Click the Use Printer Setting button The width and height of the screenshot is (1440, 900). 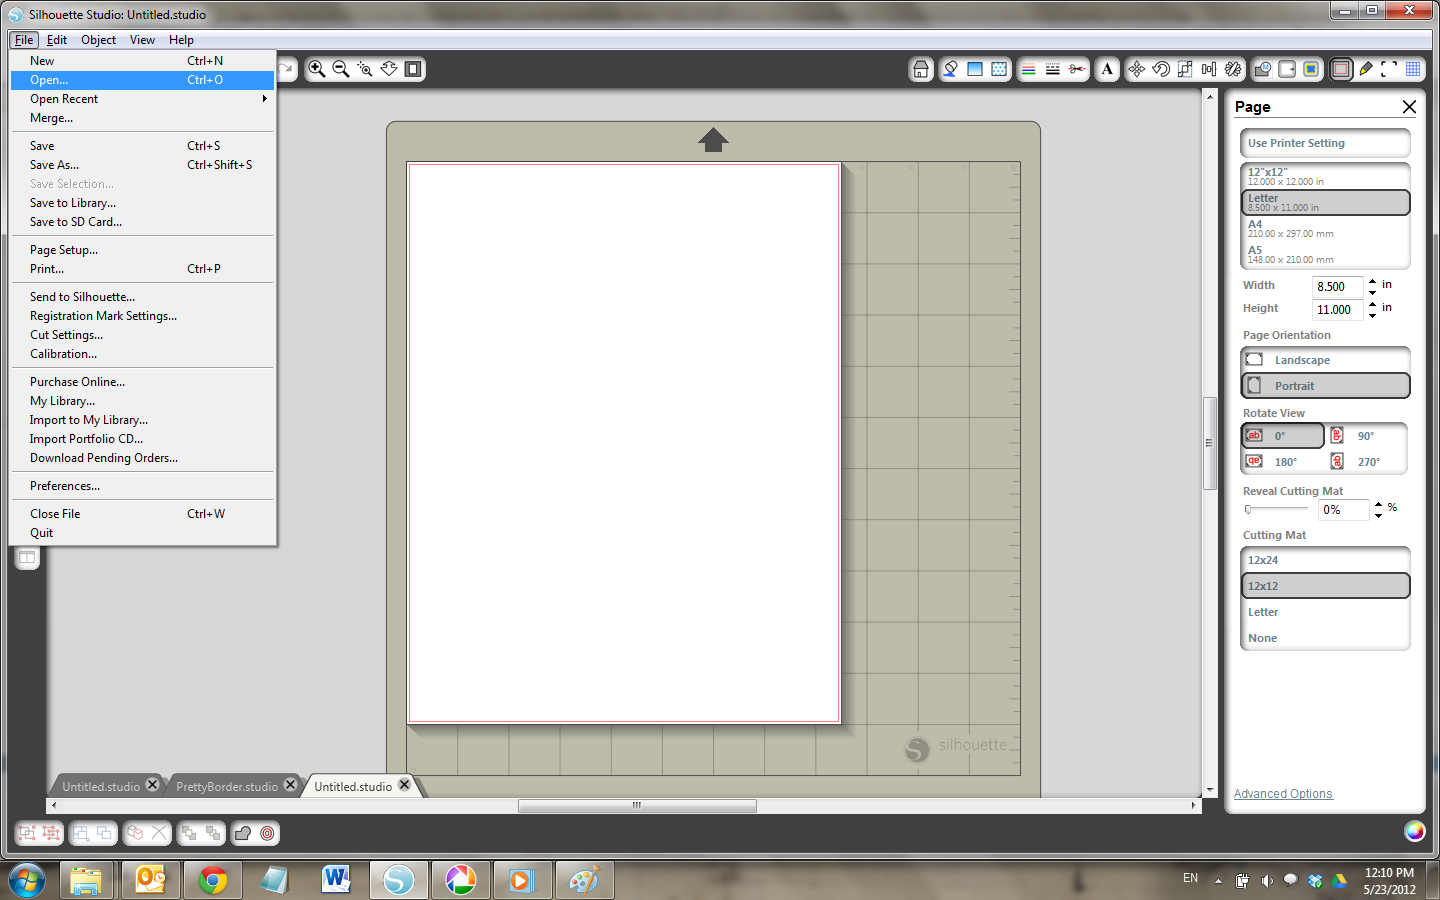1325,143
